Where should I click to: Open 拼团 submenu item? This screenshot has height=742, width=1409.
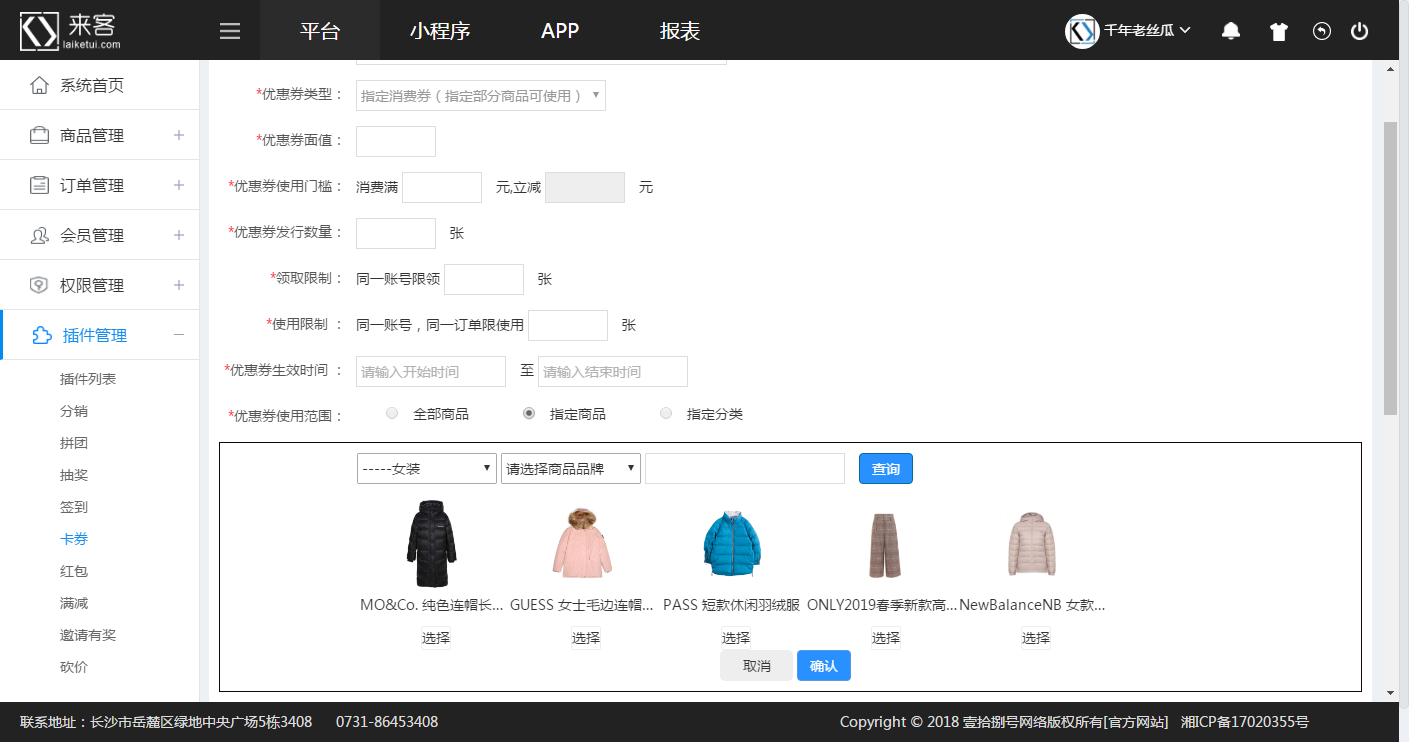pyautogui.click(x=74, y=443)
